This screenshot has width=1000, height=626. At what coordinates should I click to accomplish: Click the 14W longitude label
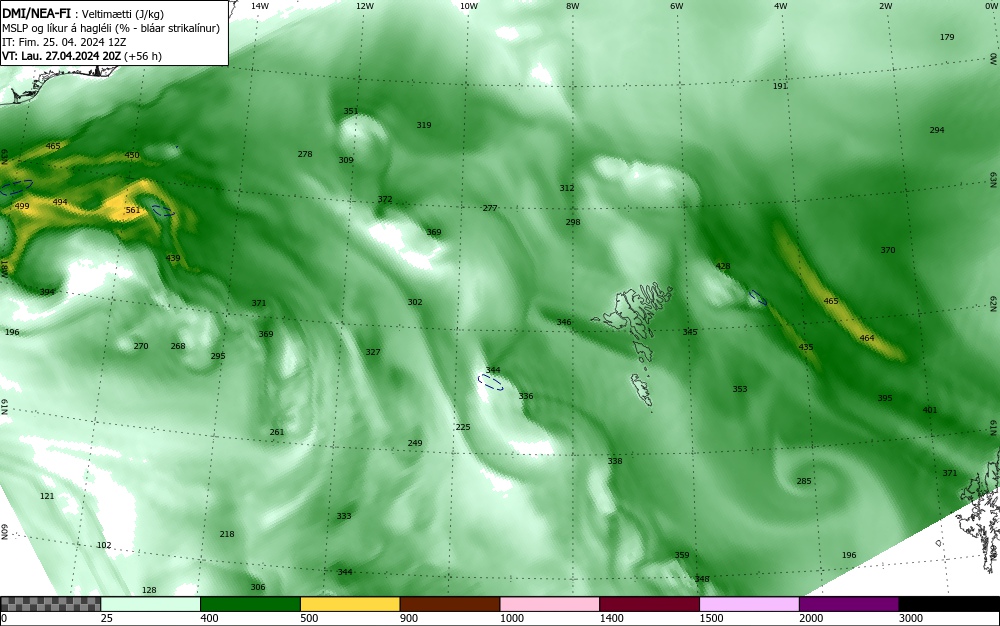point(260,6)
